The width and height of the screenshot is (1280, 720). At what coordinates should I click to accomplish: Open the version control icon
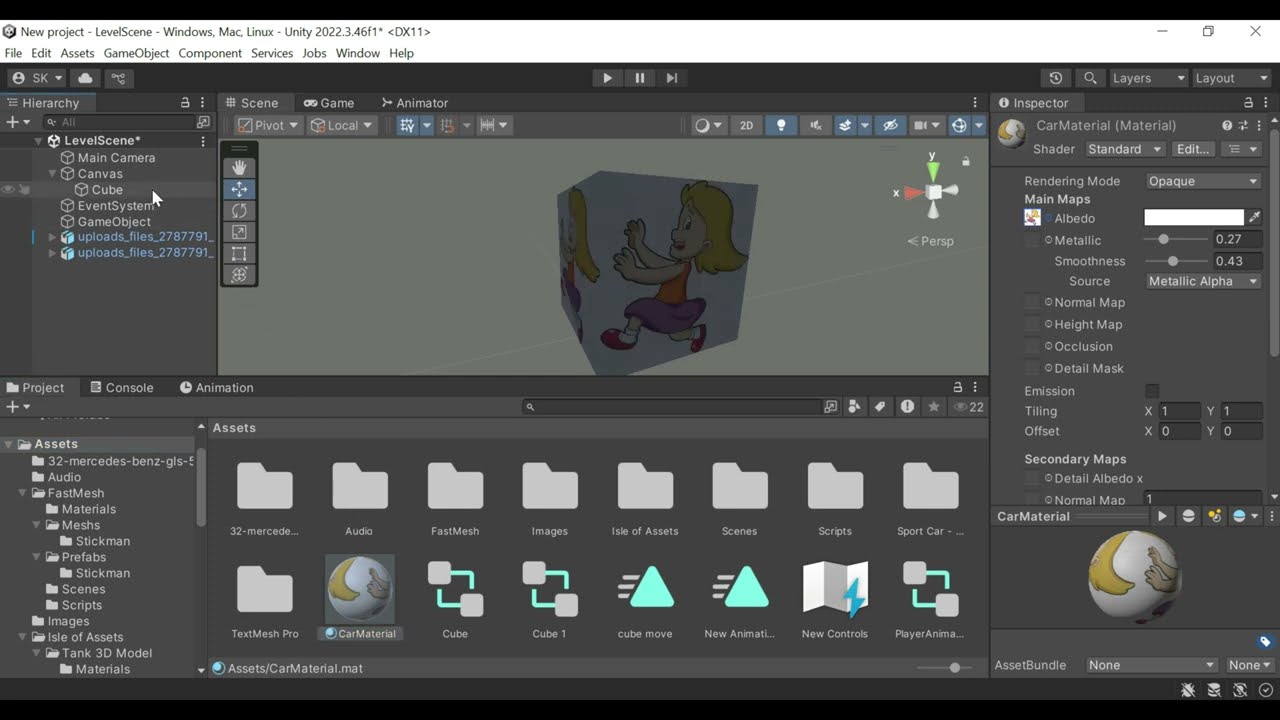(x=118, y=78)
